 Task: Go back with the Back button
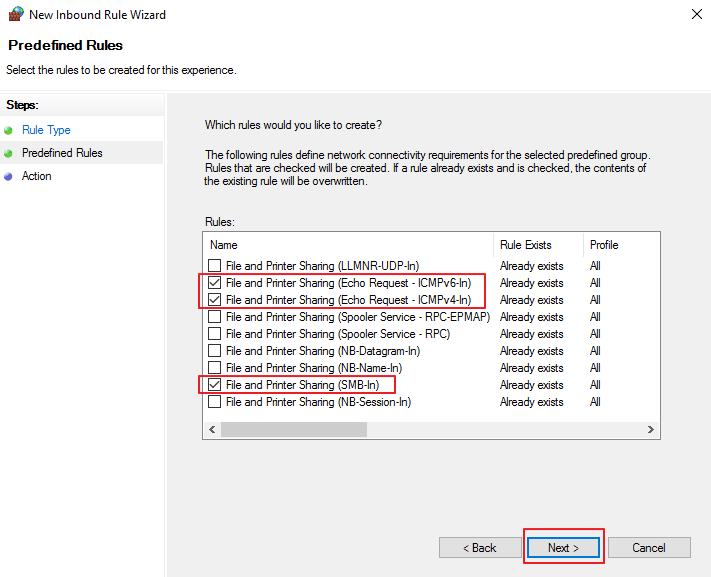(479, 548)
